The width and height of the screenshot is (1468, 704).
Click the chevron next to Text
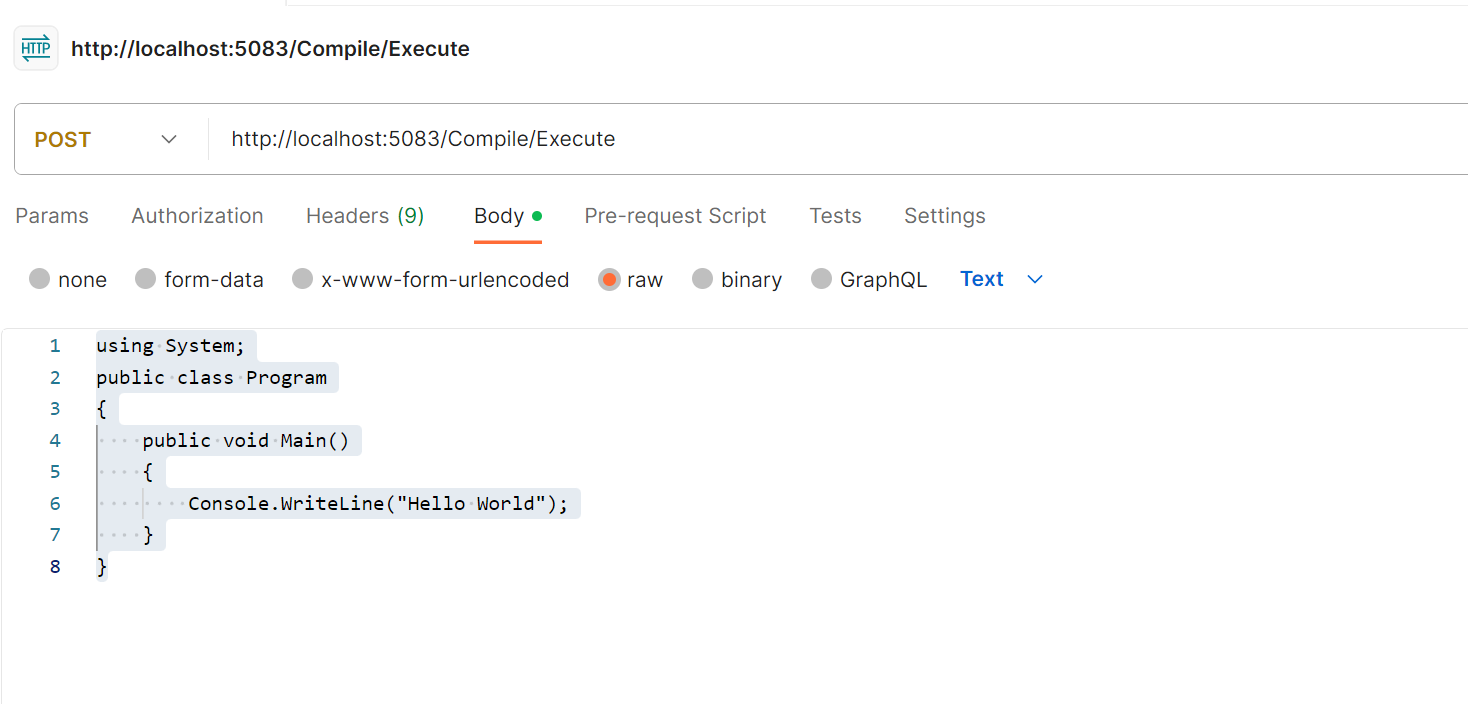pos(1035,279)
